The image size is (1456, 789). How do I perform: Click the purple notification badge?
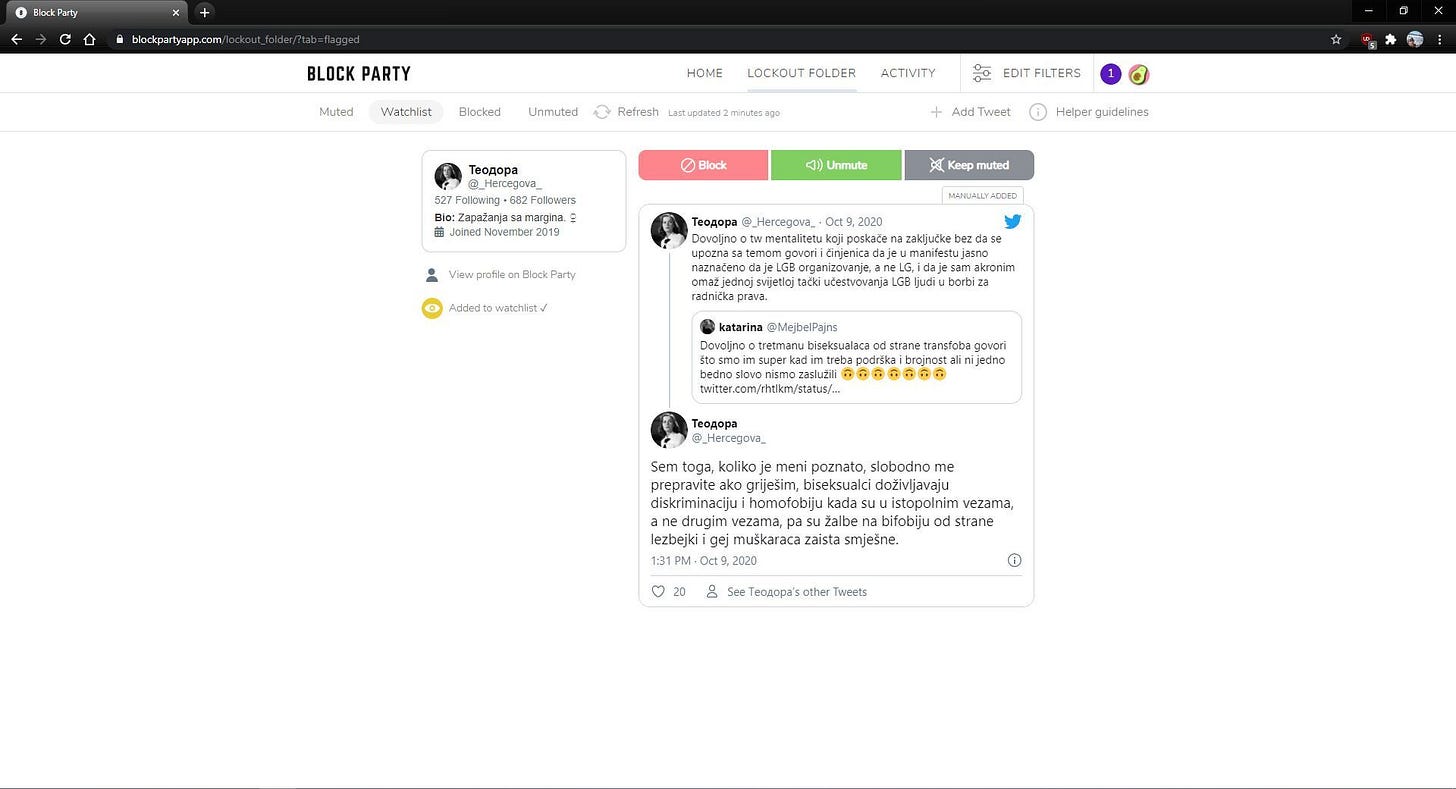pos(1110,74)
